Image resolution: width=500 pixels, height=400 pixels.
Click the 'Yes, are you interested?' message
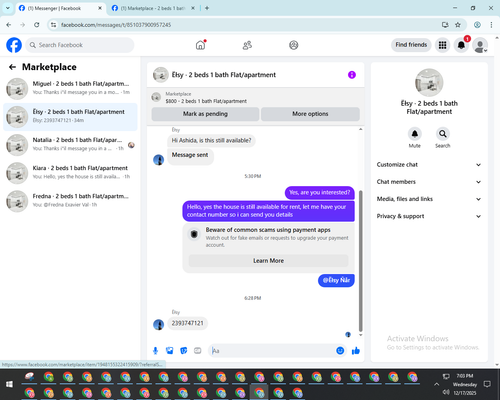[320, 193]
